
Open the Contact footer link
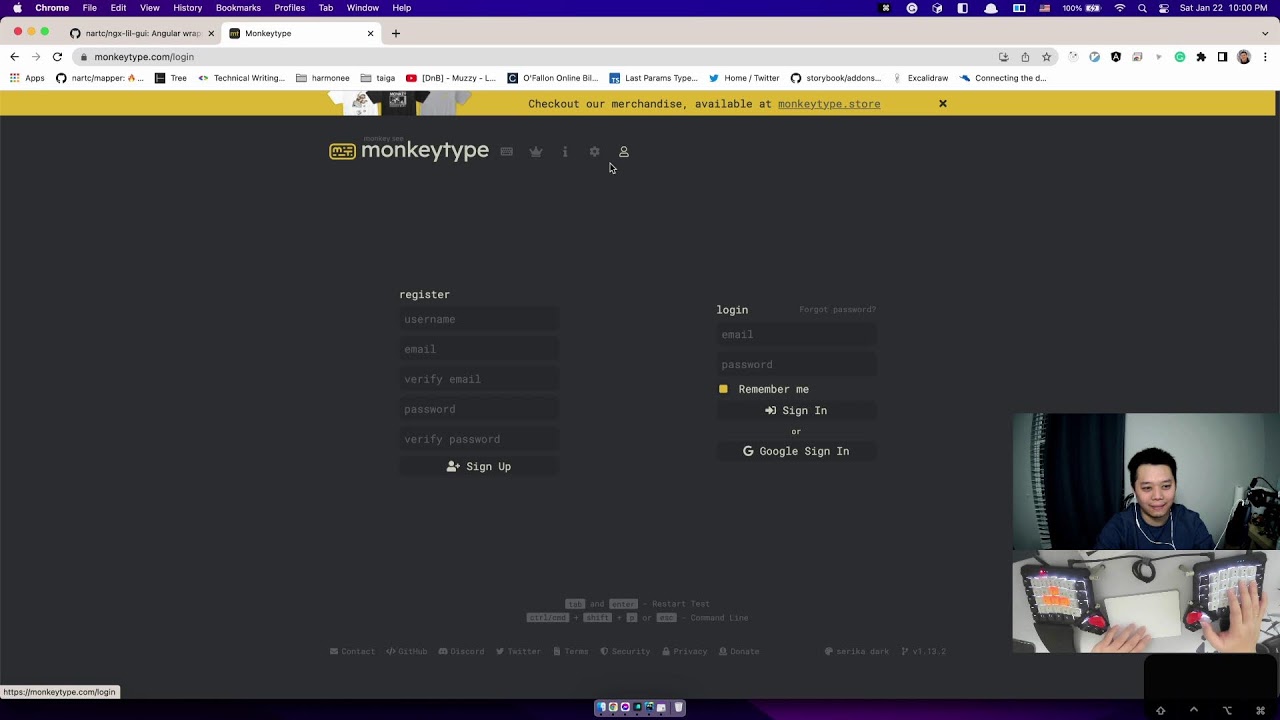coord(352,651)
